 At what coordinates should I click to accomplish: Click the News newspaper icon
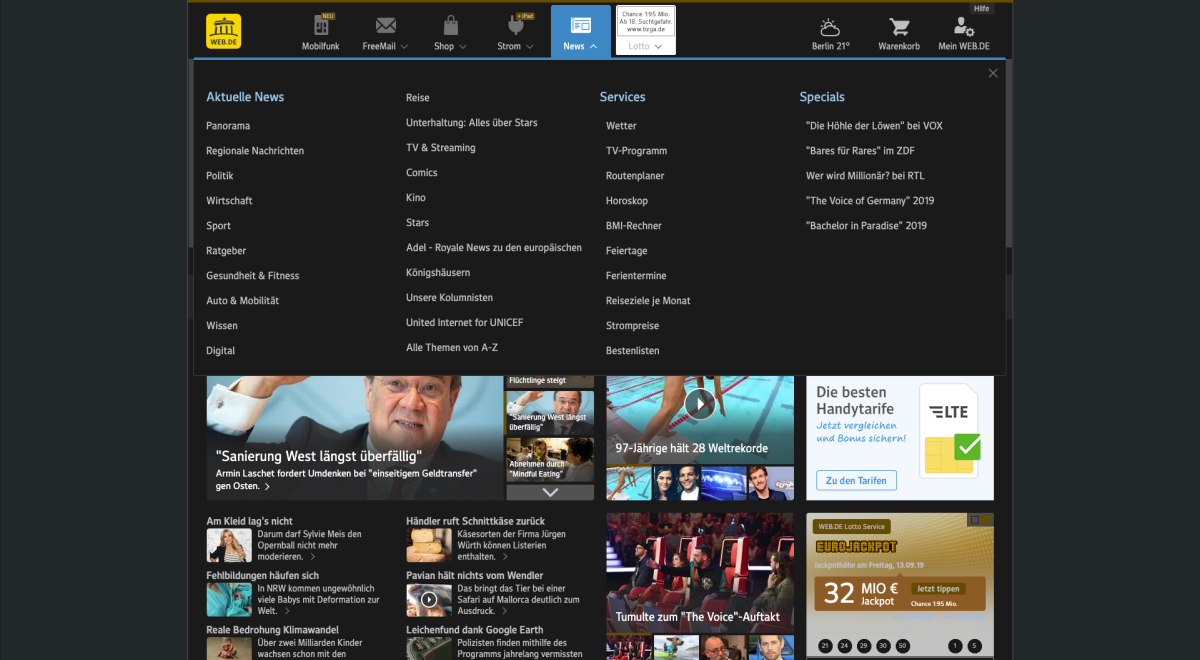click(x=581, y=25)
